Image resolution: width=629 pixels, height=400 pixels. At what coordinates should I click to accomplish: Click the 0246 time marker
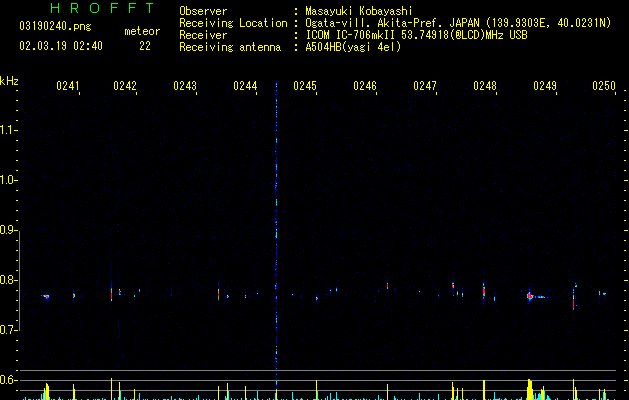click(365, 86)
